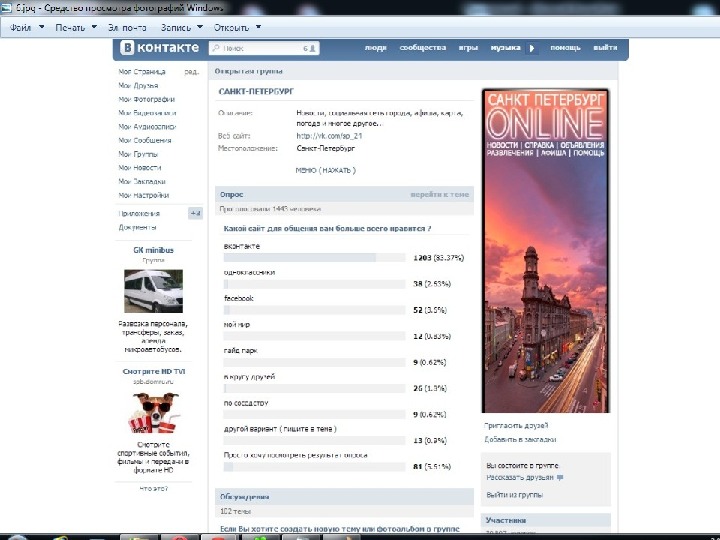Go to сообщества in VK header

pyautogui.click(x=422, y=48)
